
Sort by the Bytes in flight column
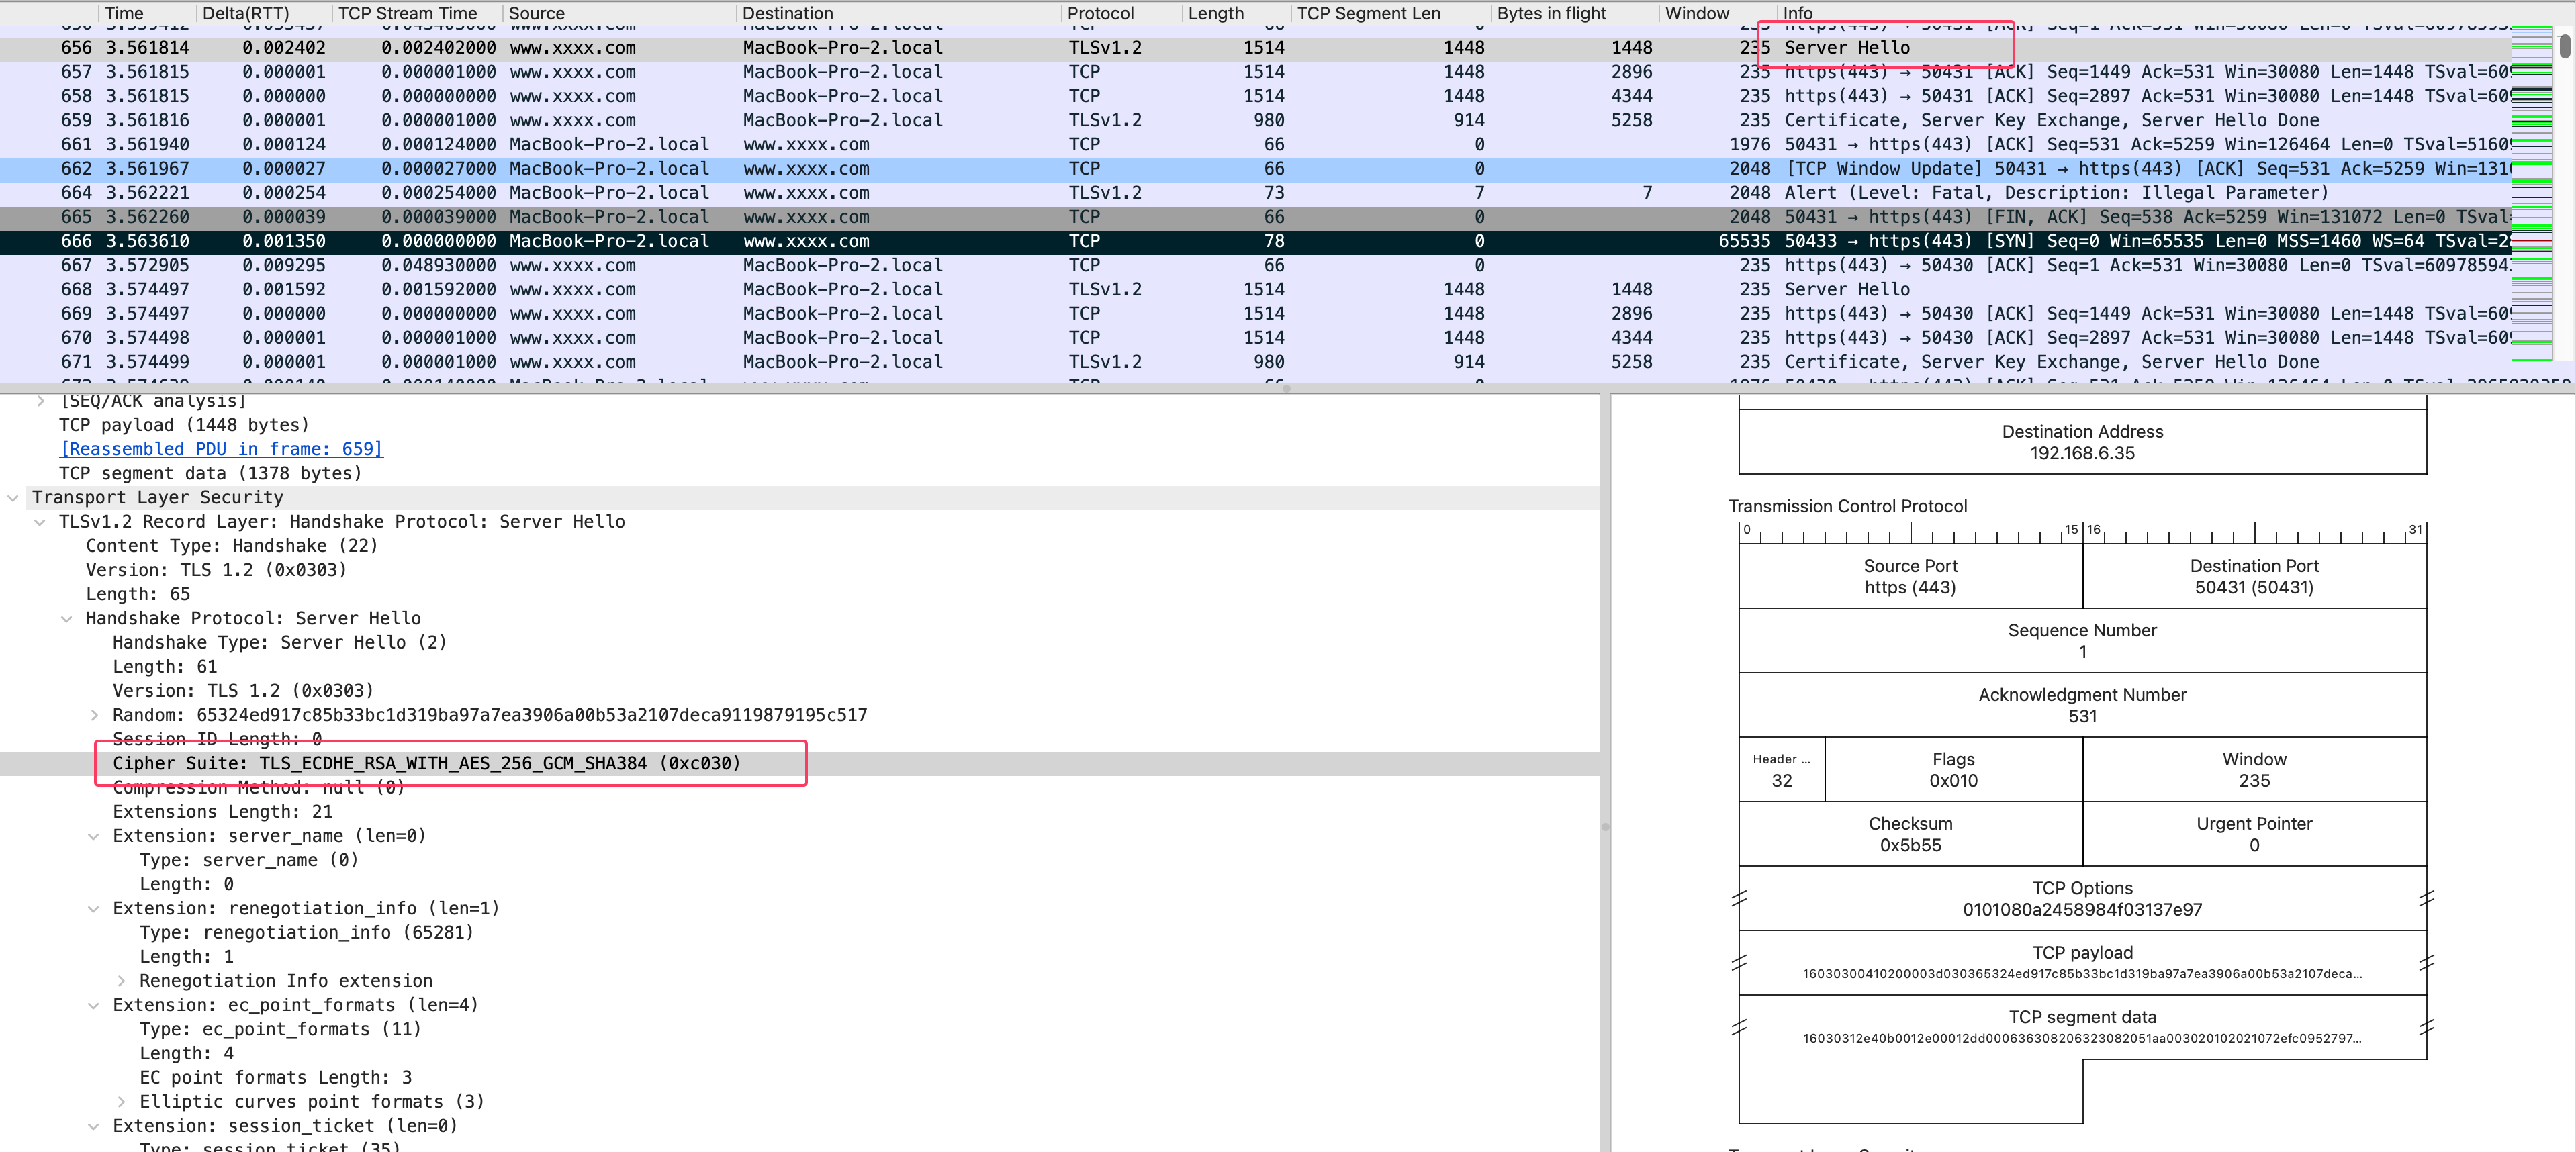tap(1551, 13)
